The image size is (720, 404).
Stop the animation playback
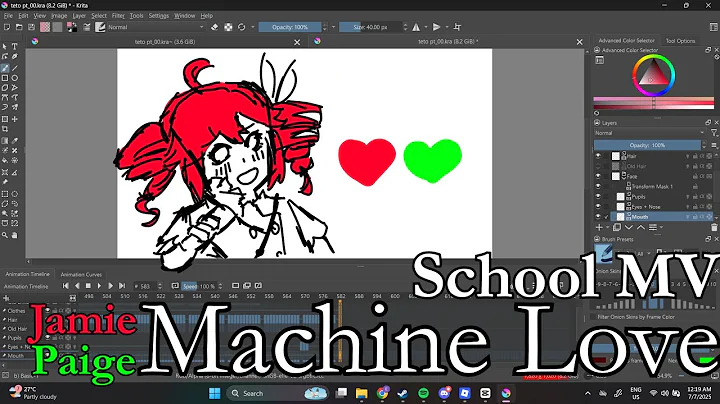[x=89, y=286]
